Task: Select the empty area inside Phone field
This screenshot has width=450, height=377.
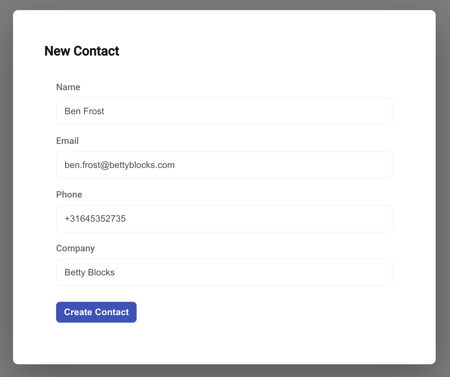Action: [x=258, y=219]
